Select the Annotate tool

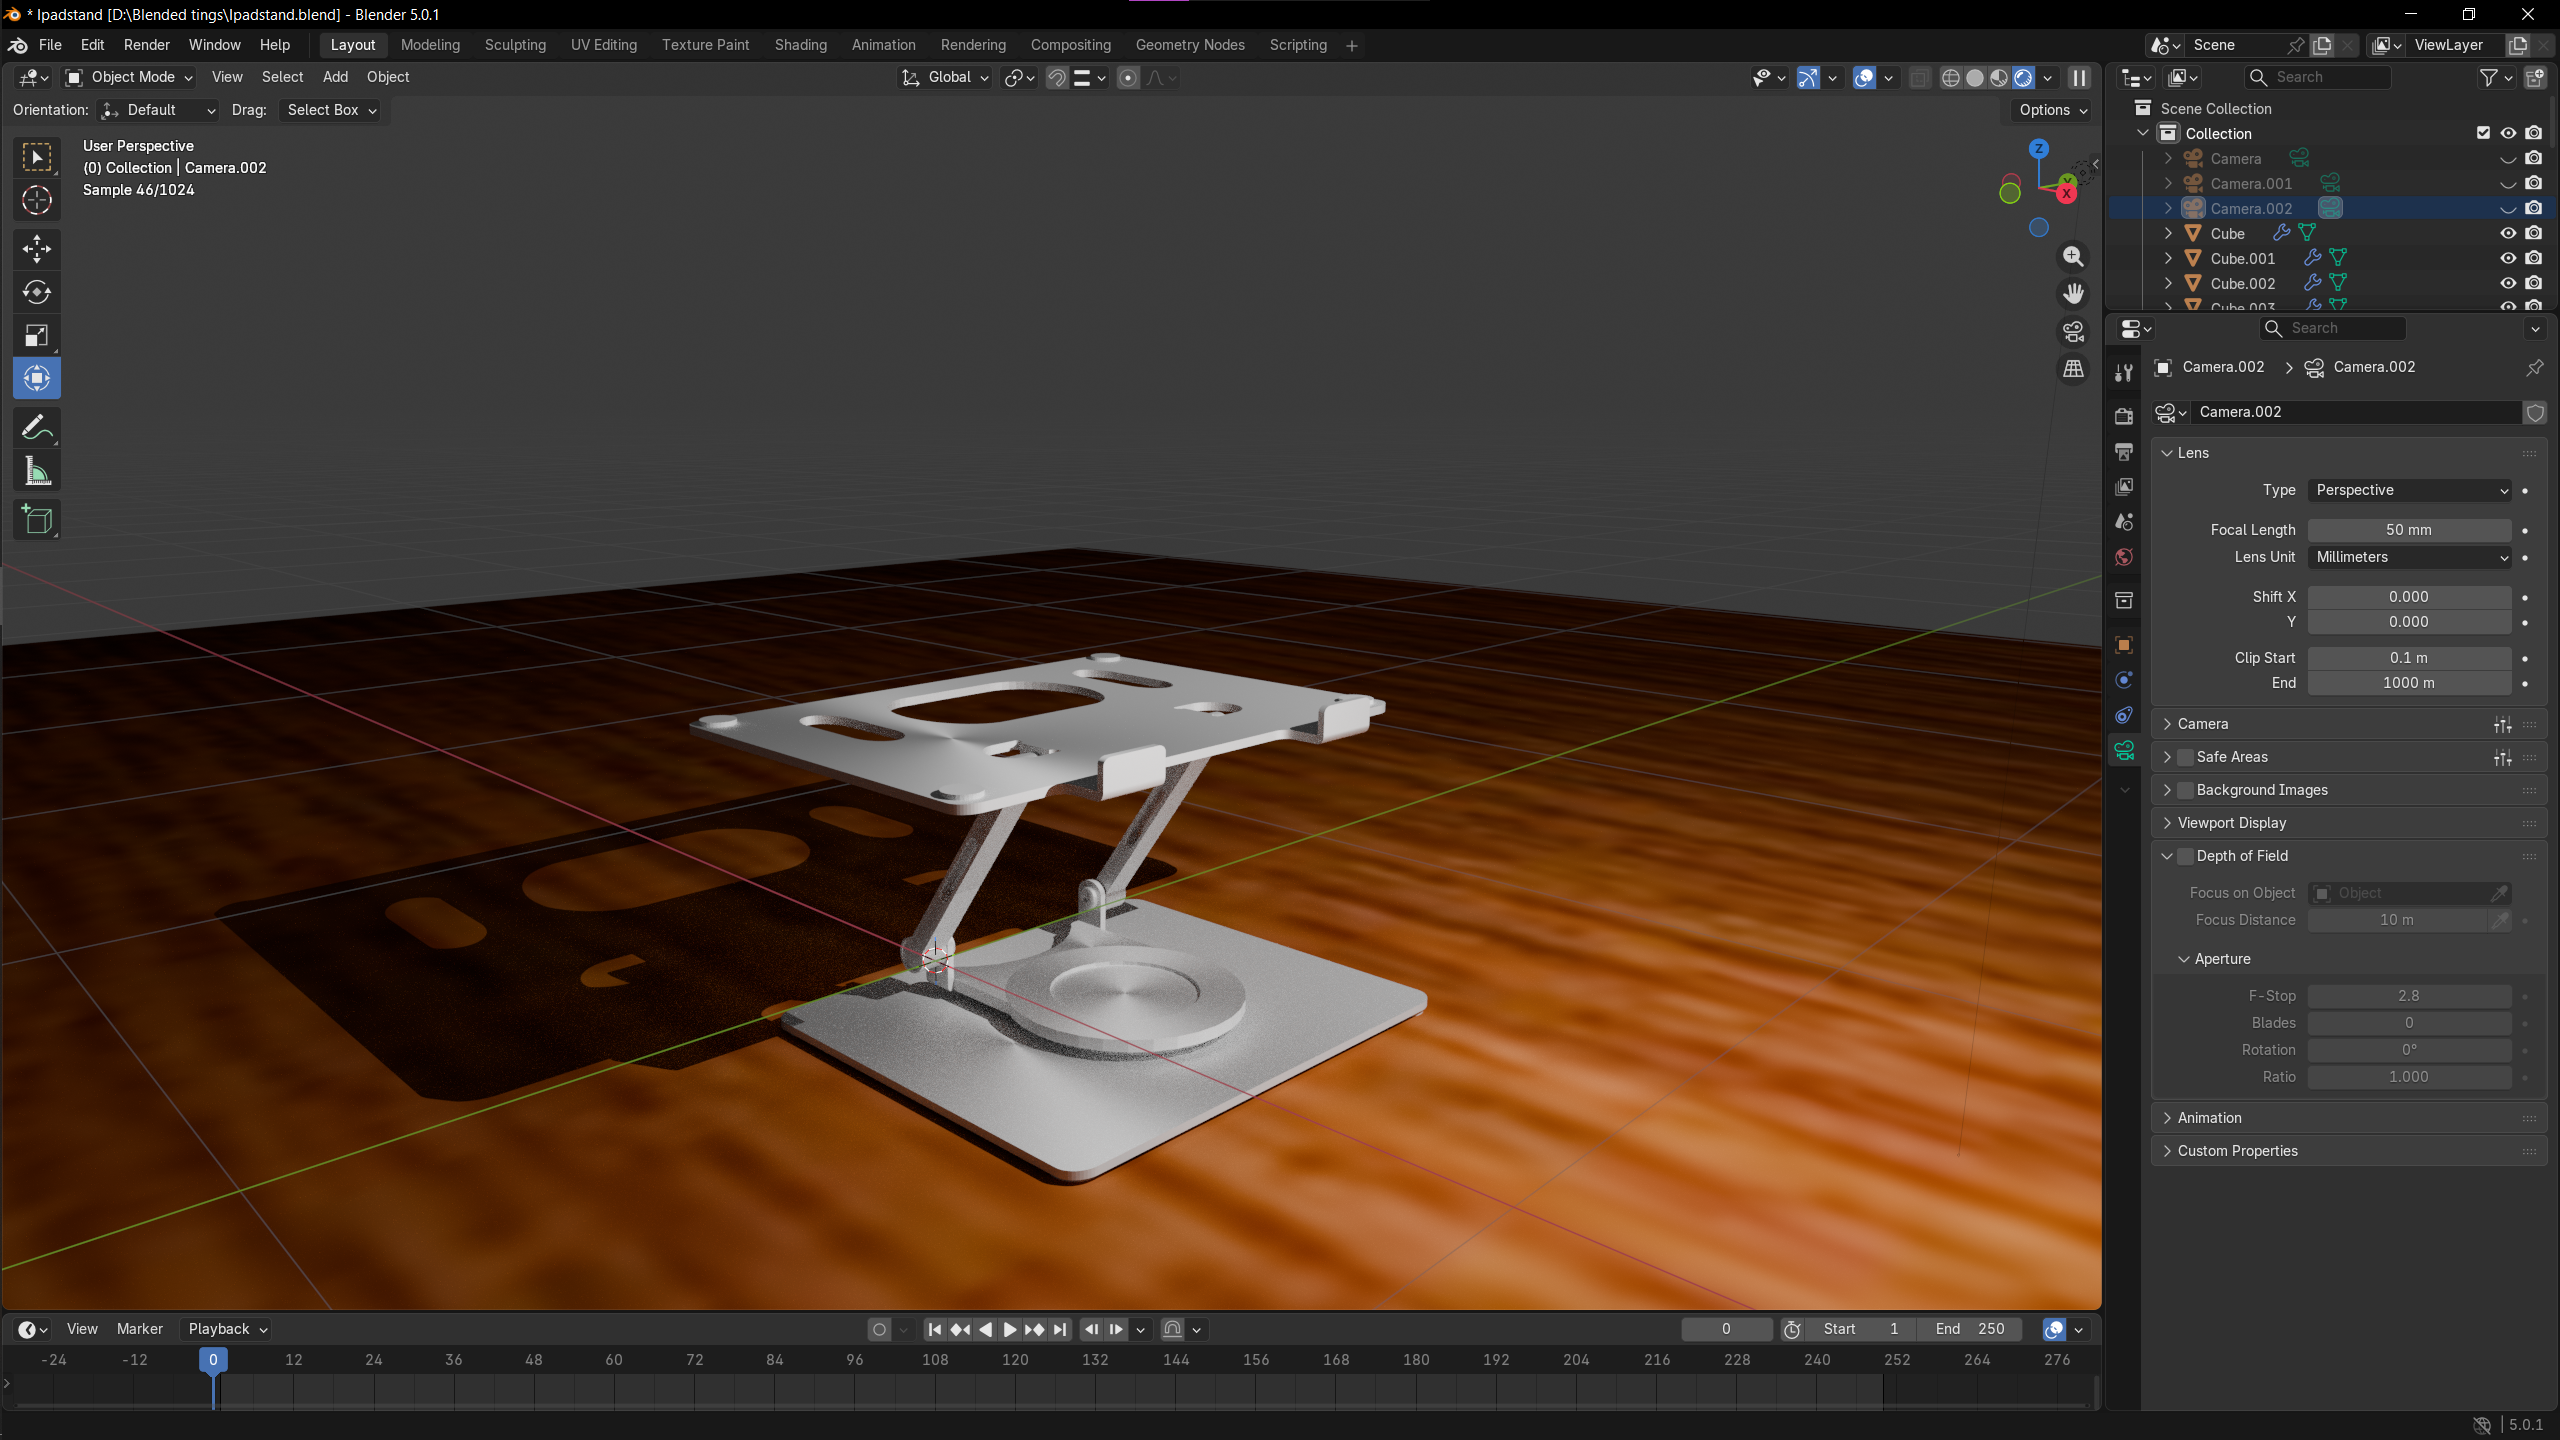37,428
